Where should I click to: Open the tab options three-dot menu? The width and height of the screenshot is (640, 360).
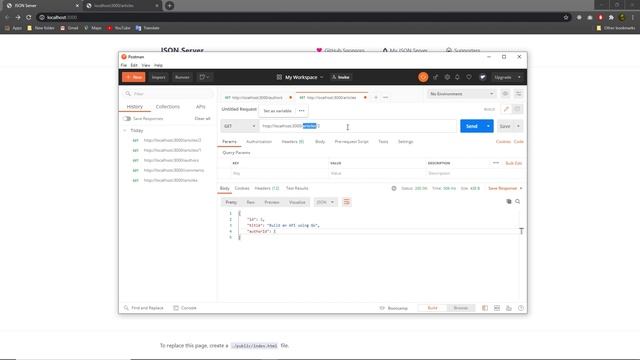pyautogui.click(x=385, y=98)
